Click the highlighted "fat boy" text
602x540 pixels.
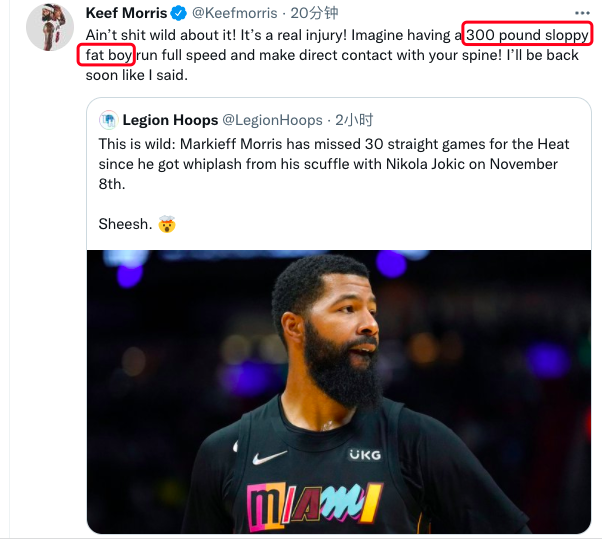coord(105,55)
